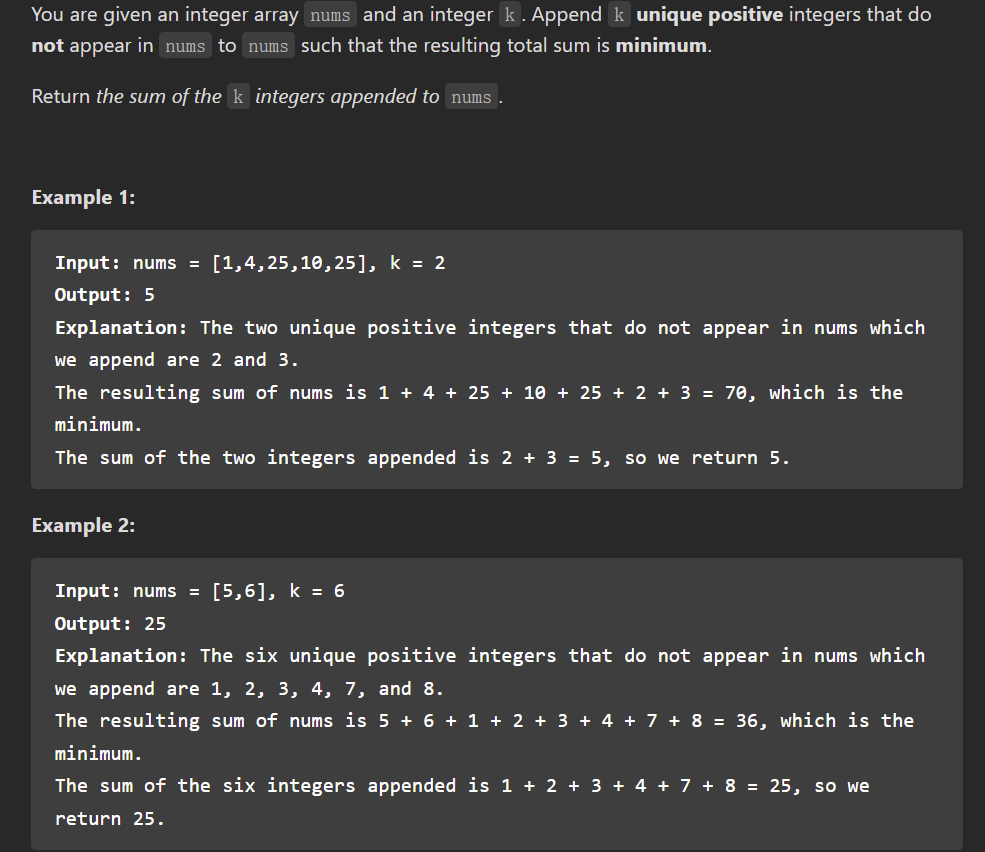985x852 pixels.
Task: Click the "= 70" result in Example 1
Action: tap(727, 393)
